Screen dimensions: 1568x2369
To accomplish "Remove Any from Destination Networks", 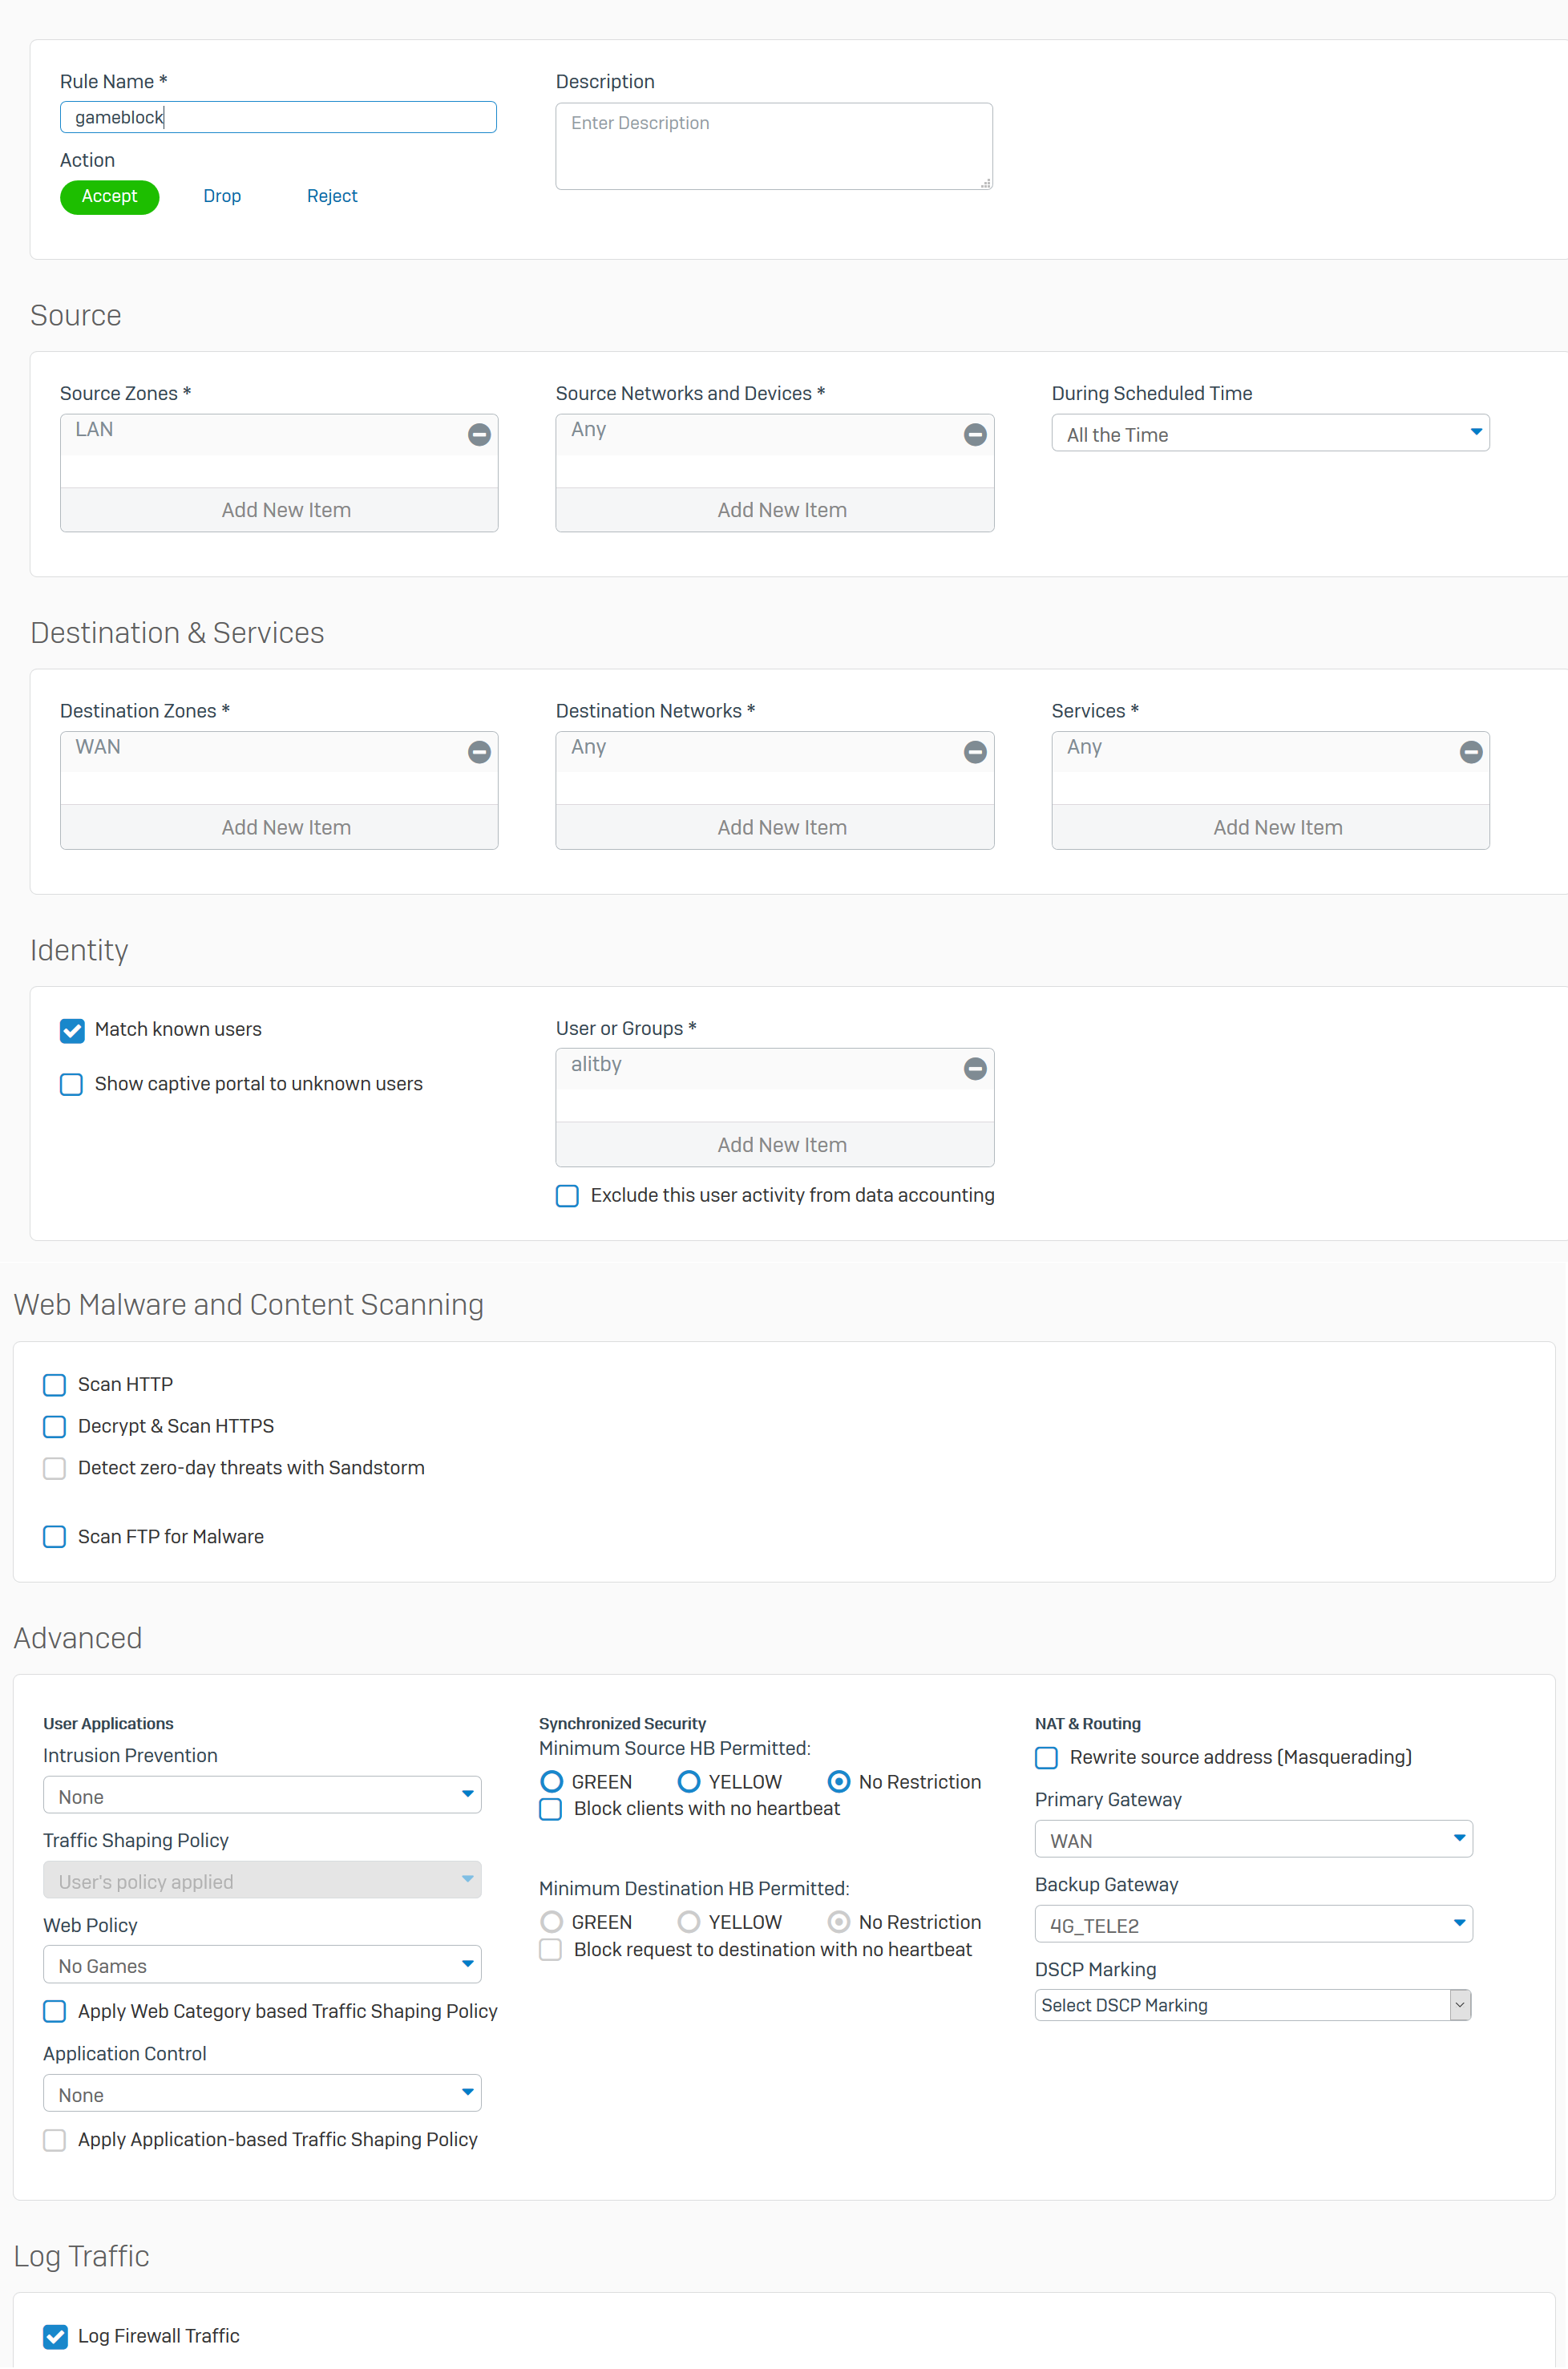I will (975, 752).
